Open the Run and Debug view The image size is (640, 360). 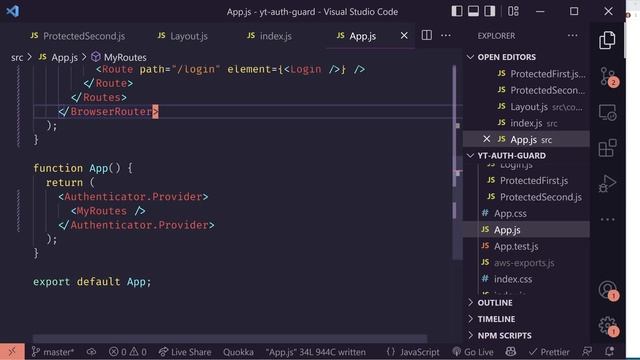pos(607,184)
